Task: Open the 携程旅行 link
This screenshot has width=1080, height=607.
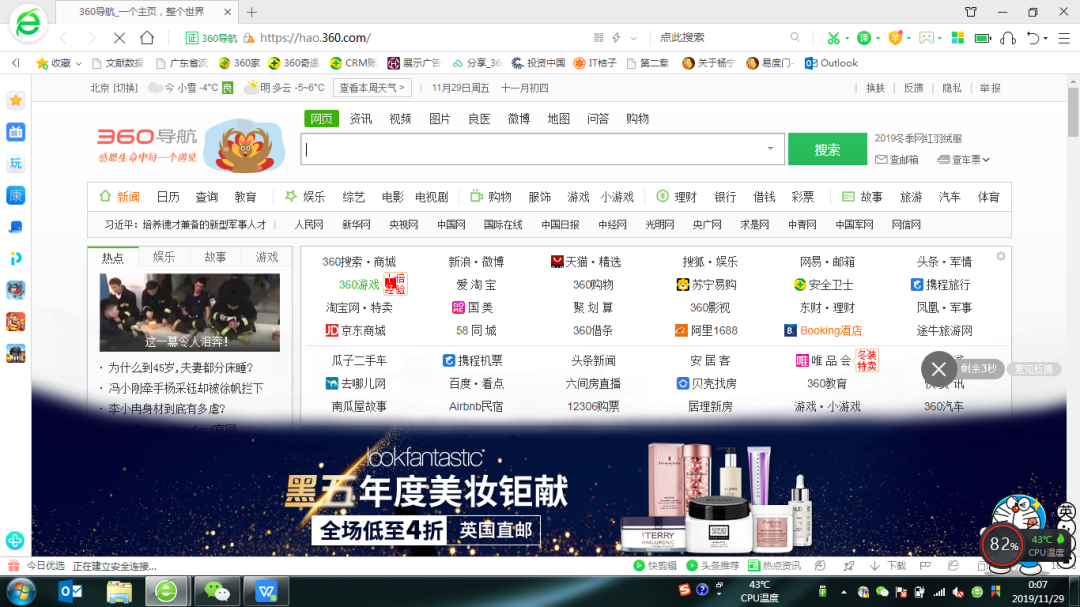Action: 940,285
